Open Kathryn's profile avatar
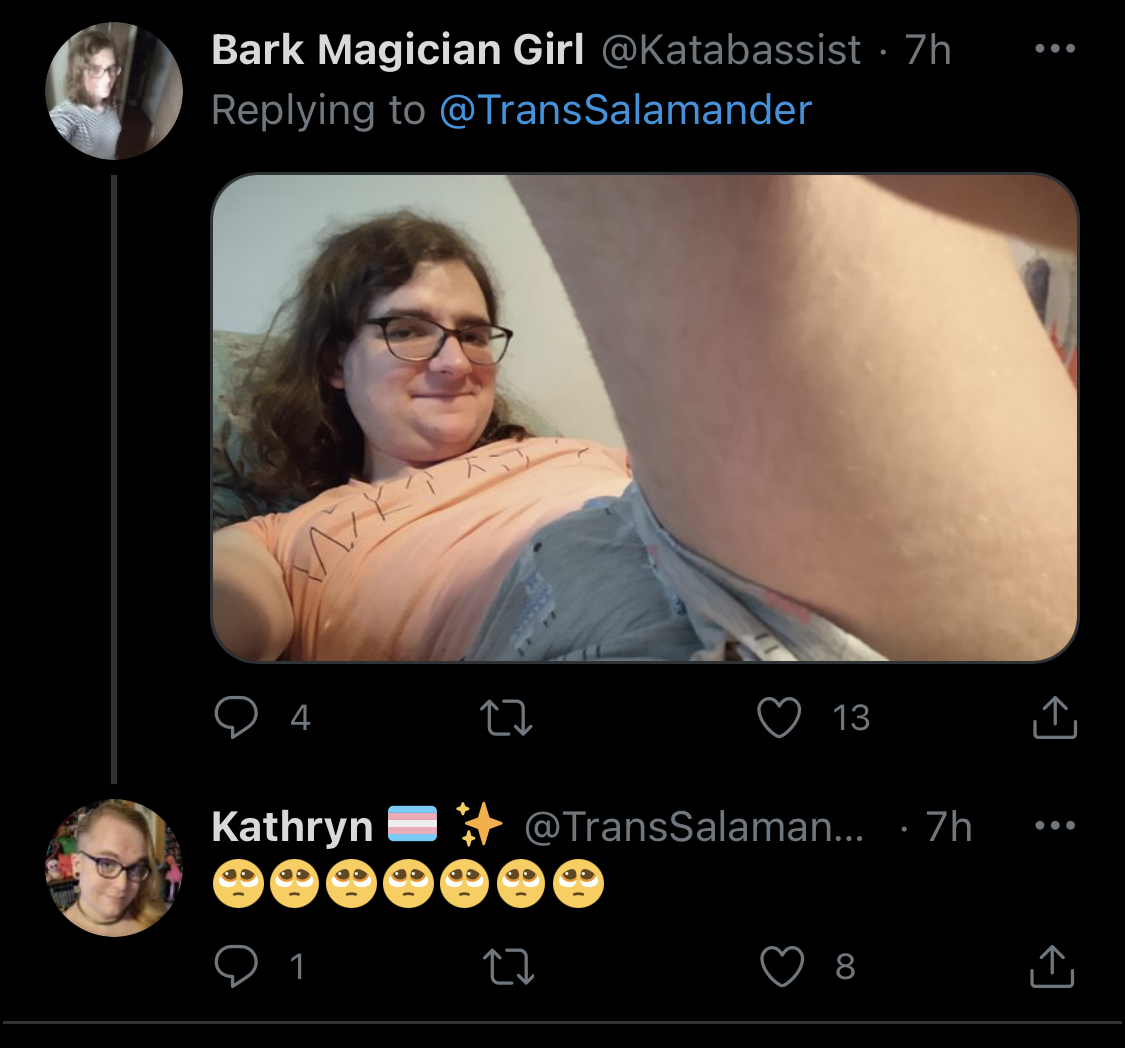Image resolution: width=1125 pixels, height=1048 pixels. [113, 867]
